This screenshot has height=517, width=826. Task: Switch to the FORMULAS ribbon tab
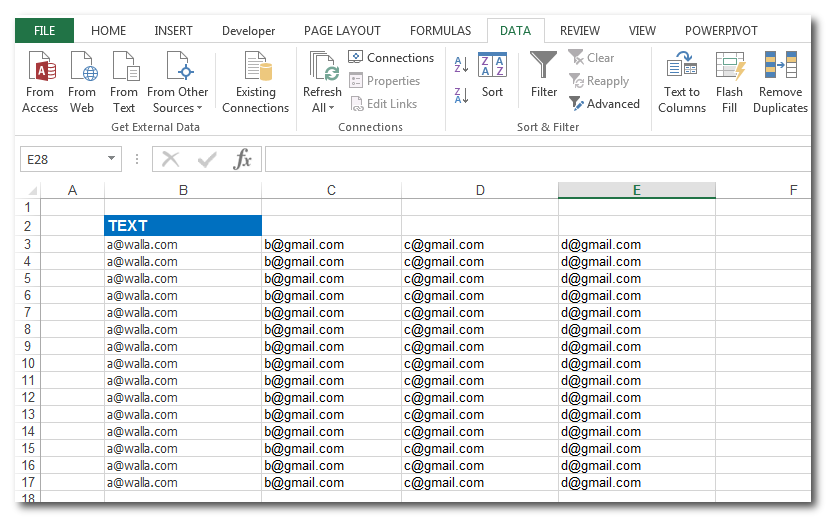click(440, 31)
